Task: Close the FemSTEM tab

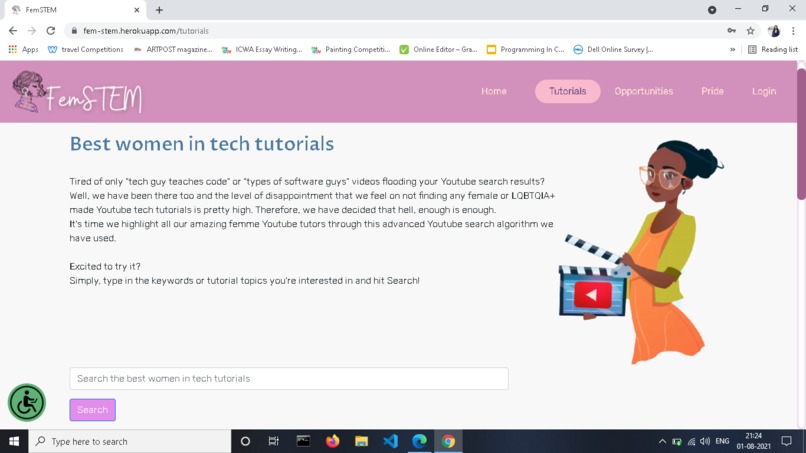Action: (137, 10)
